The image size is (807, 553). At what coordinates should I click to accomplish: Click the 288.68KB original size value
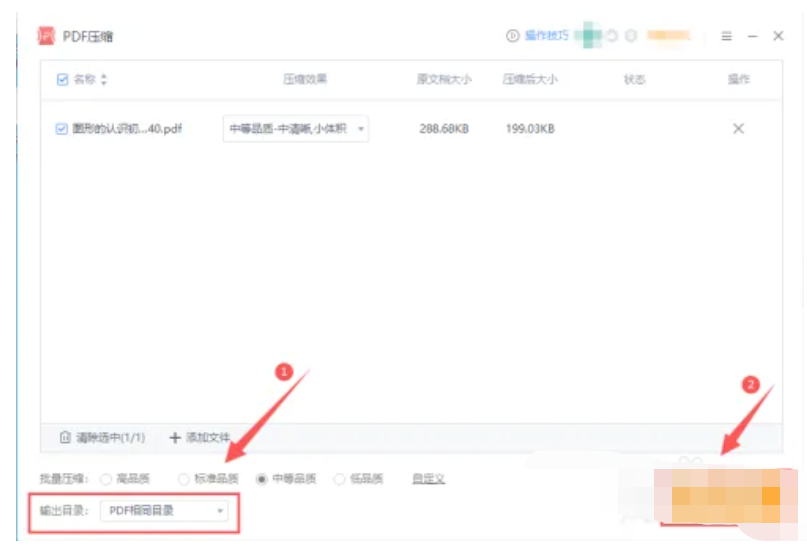click(444, 129)
